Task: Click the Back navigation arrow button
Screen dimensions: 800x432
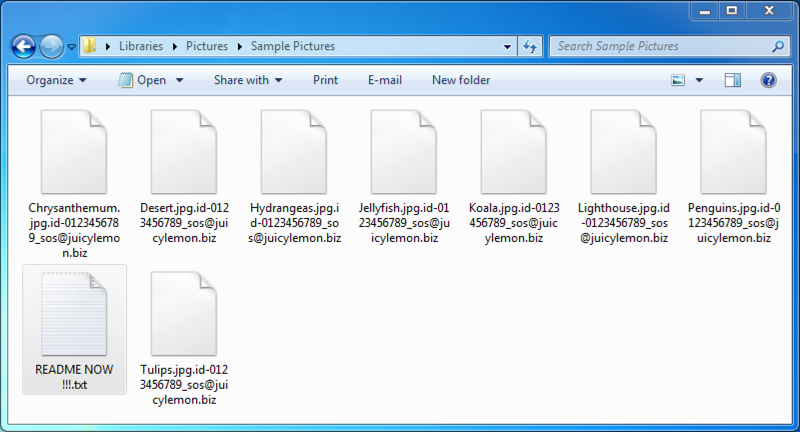Action: pos(24,46)
